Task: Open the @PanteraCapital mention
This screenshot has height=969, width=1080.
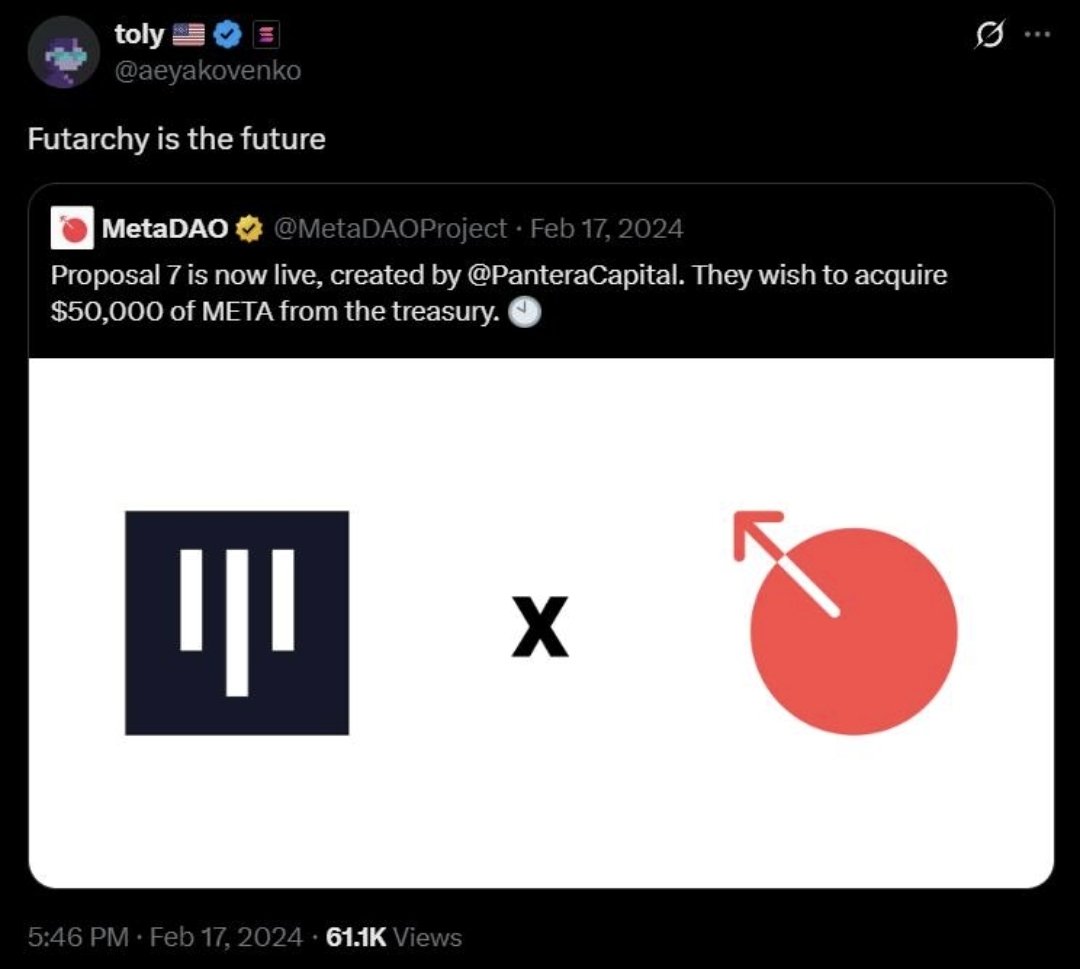Action: (x=575, y=275)
